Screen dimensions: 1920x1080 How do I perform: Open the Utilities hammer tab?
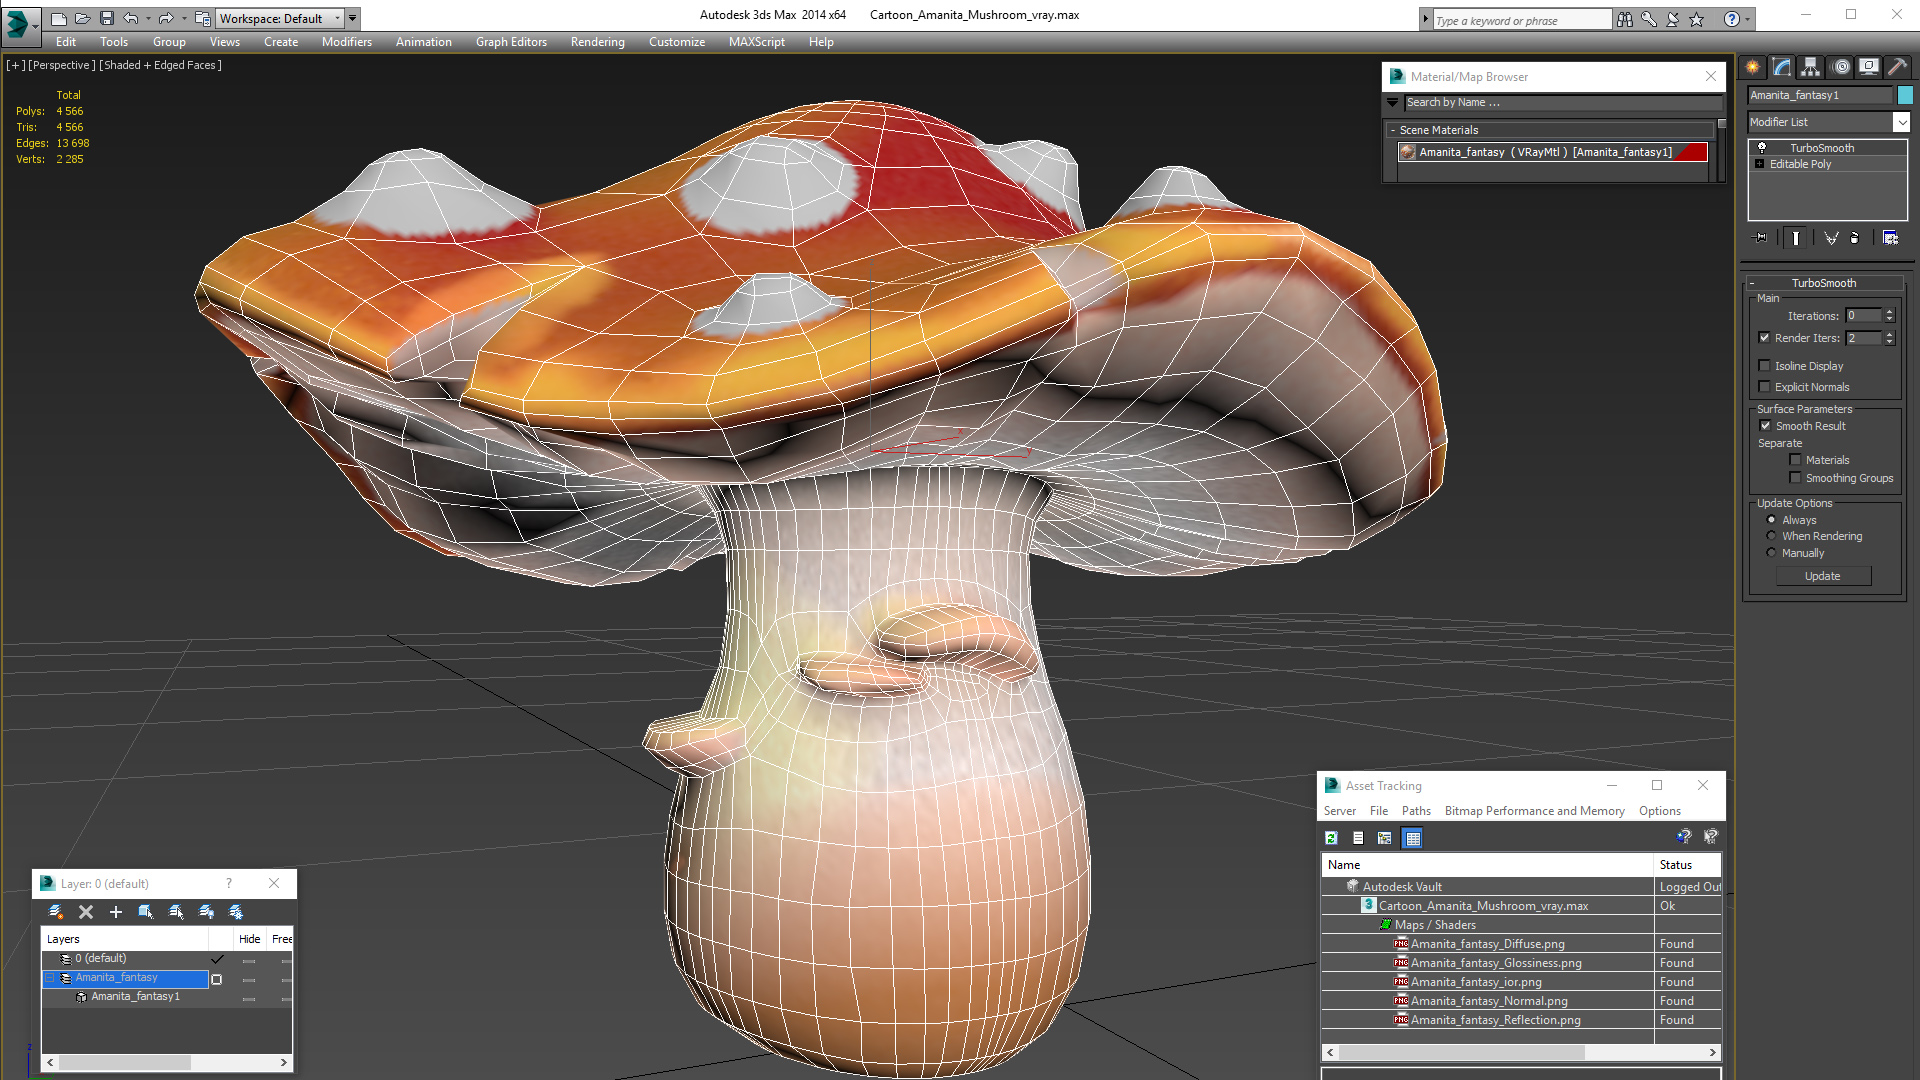1897,67
